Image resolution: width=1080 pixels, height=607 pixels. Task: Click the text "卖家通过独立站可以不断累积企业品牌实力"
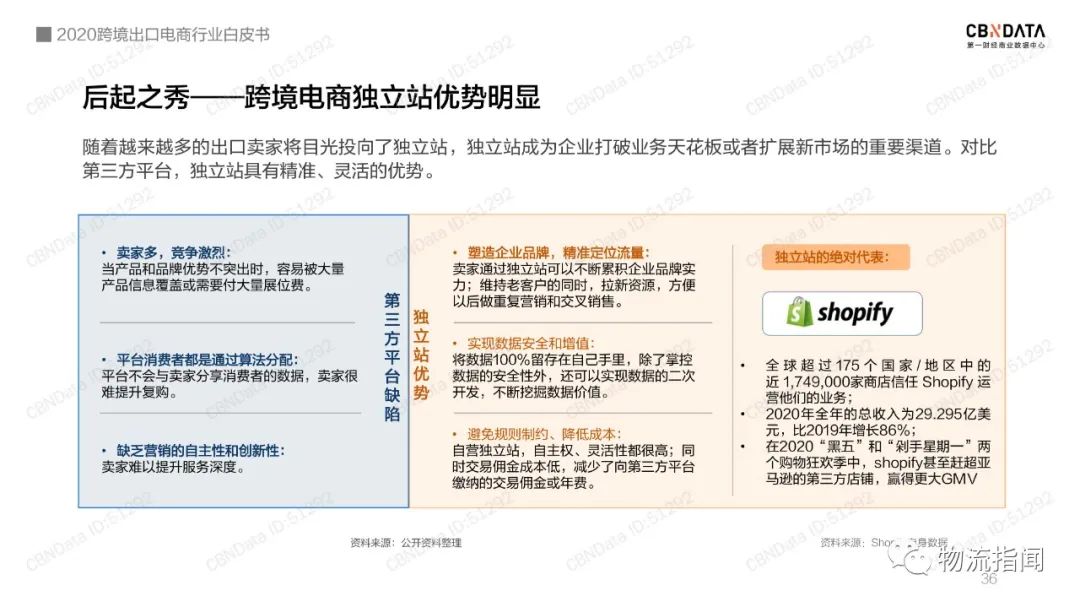[574, 285]
